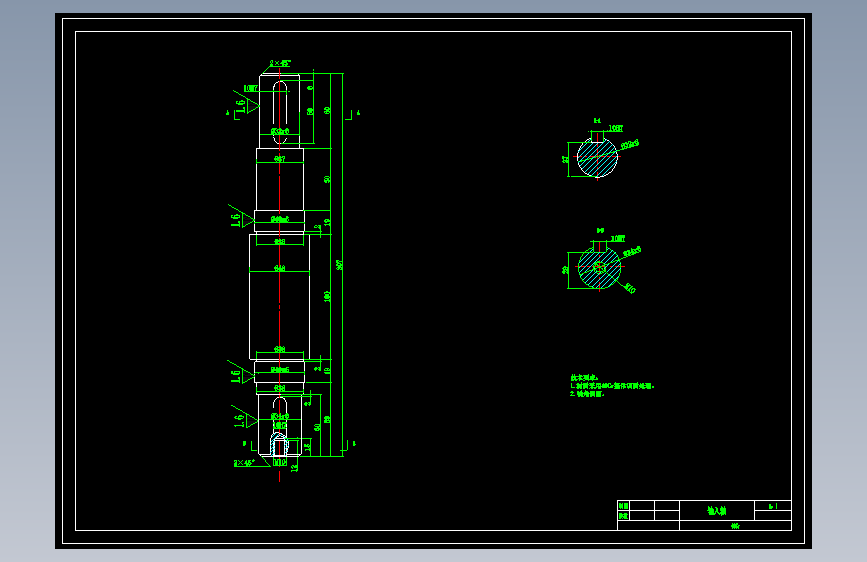Pick the 15 depth dimension near threaded hole
This screenshot has width=867, height=562.
tap(308, 446)
